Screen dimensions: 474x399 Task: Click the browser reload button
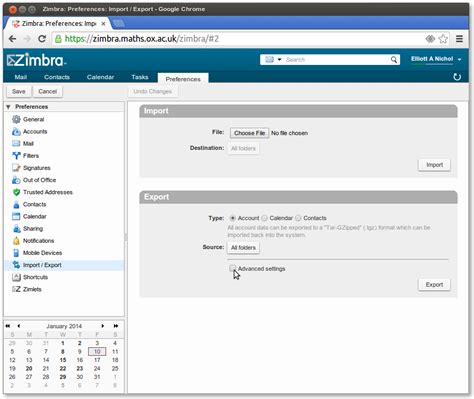[42, 39]
